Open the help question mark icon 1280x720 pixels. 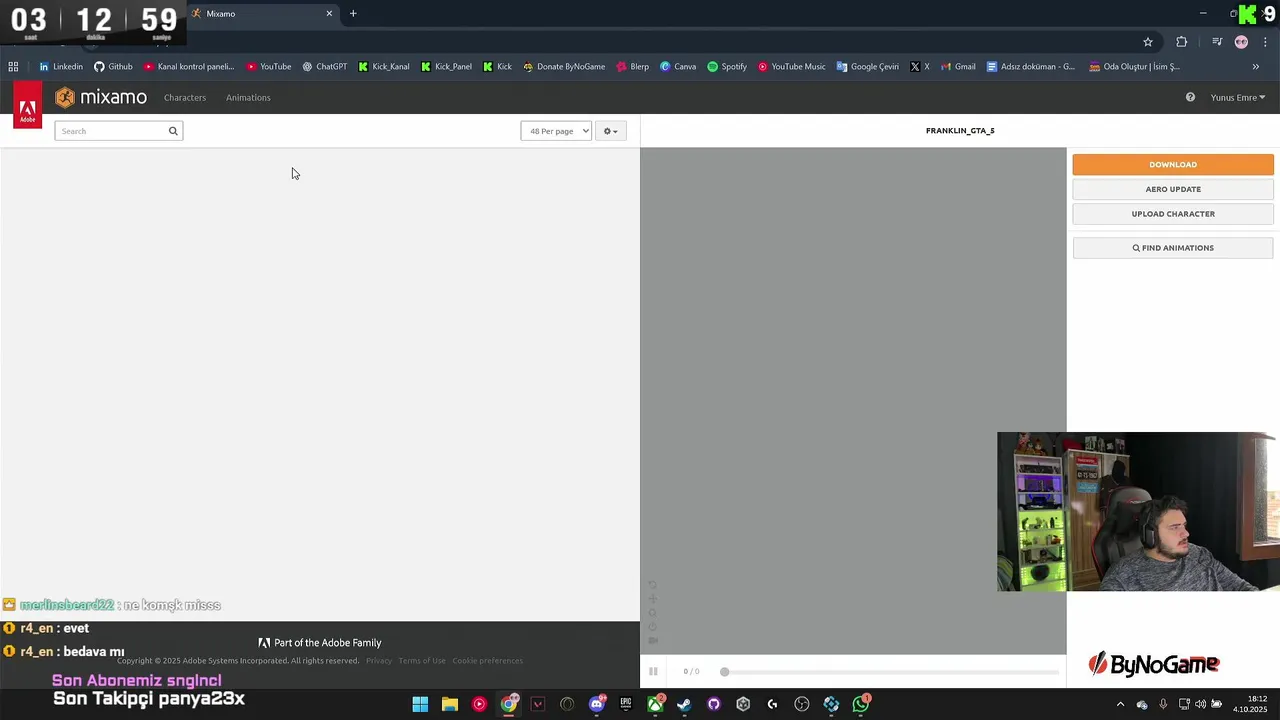point(1190,97)
